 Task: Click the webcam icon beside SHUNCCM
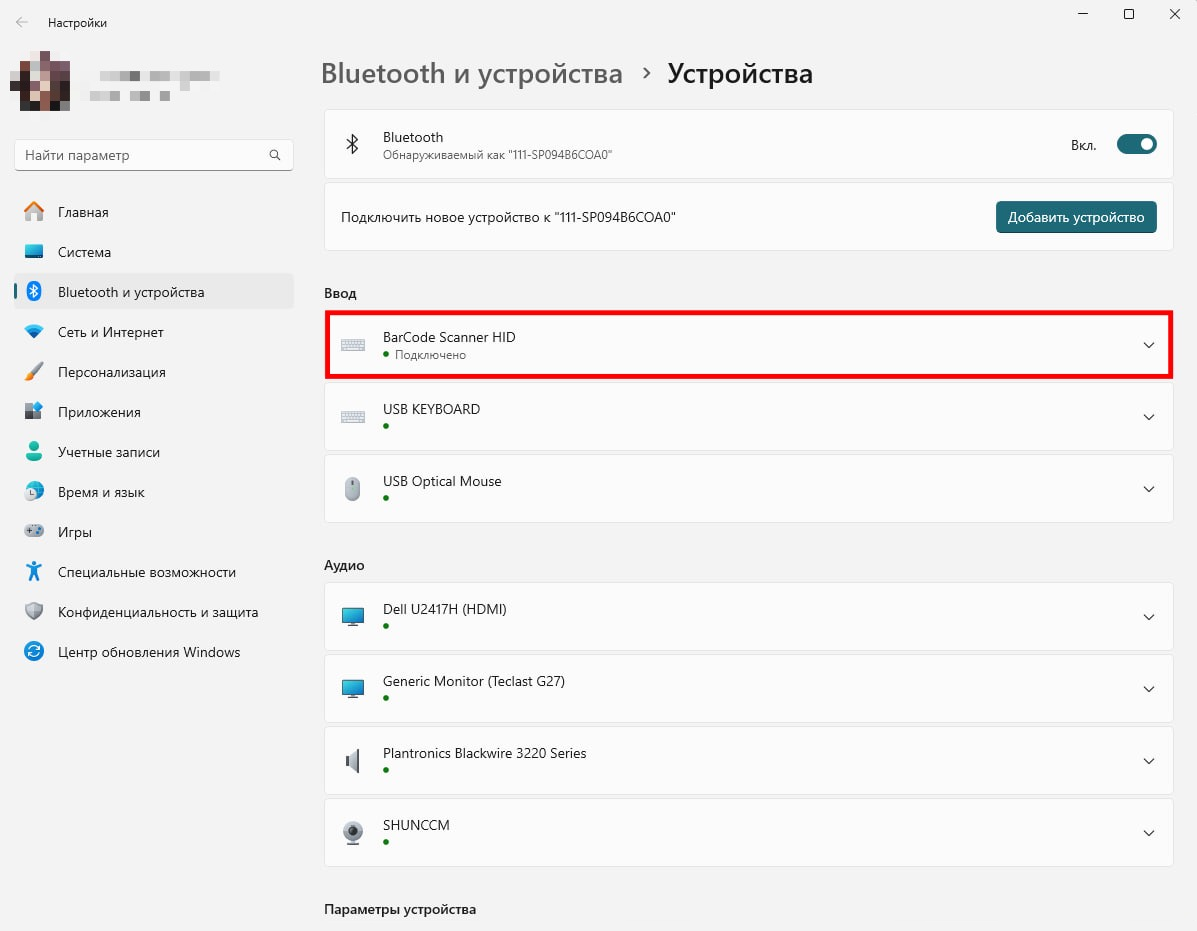click(353, 833)
